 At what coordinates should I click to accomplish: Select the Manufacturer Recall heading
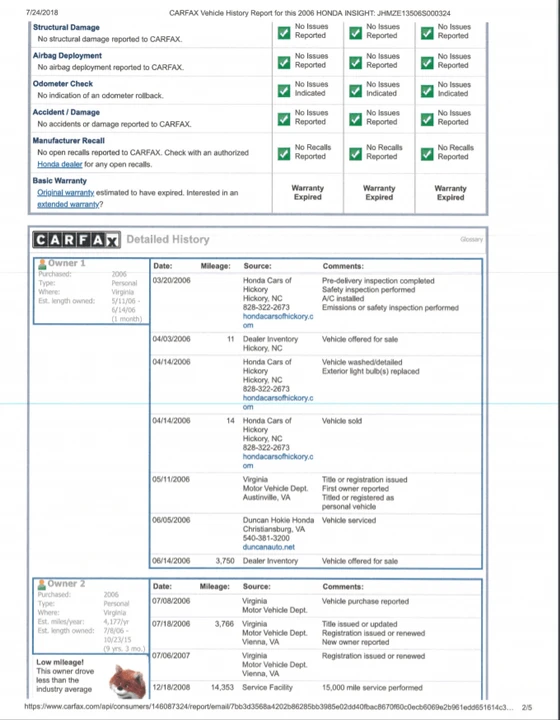68,141
